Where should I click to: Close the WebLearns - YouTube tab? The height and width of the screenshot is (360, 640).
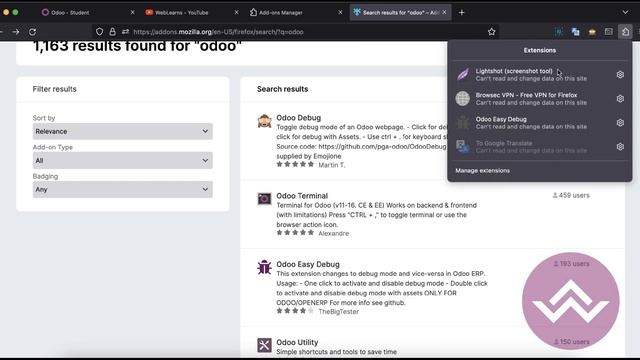pyautogui.click(x=236, y=13)
